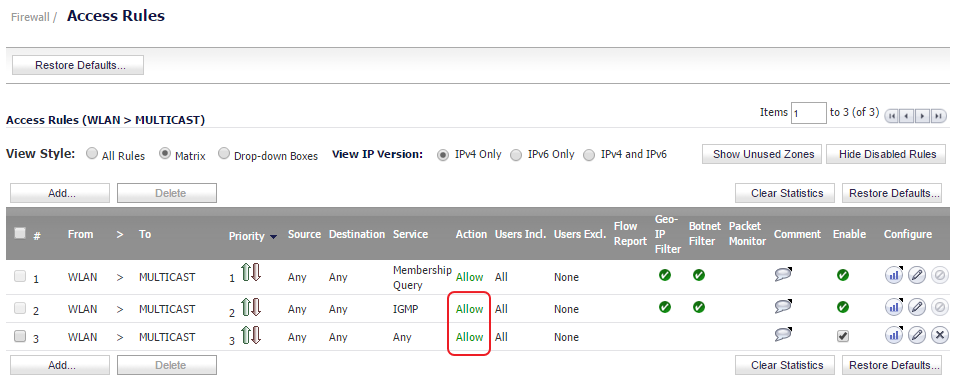Select IPv6 Only version
This screenshot has height=390, width=953.
pyautogui.click(x=516, y=155)
